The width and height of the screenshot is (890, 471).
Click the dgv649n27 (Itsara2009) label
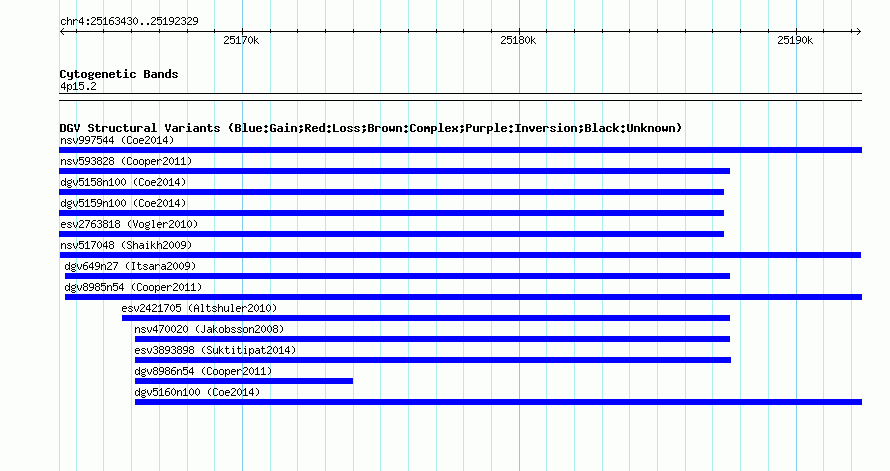(131, 266)
